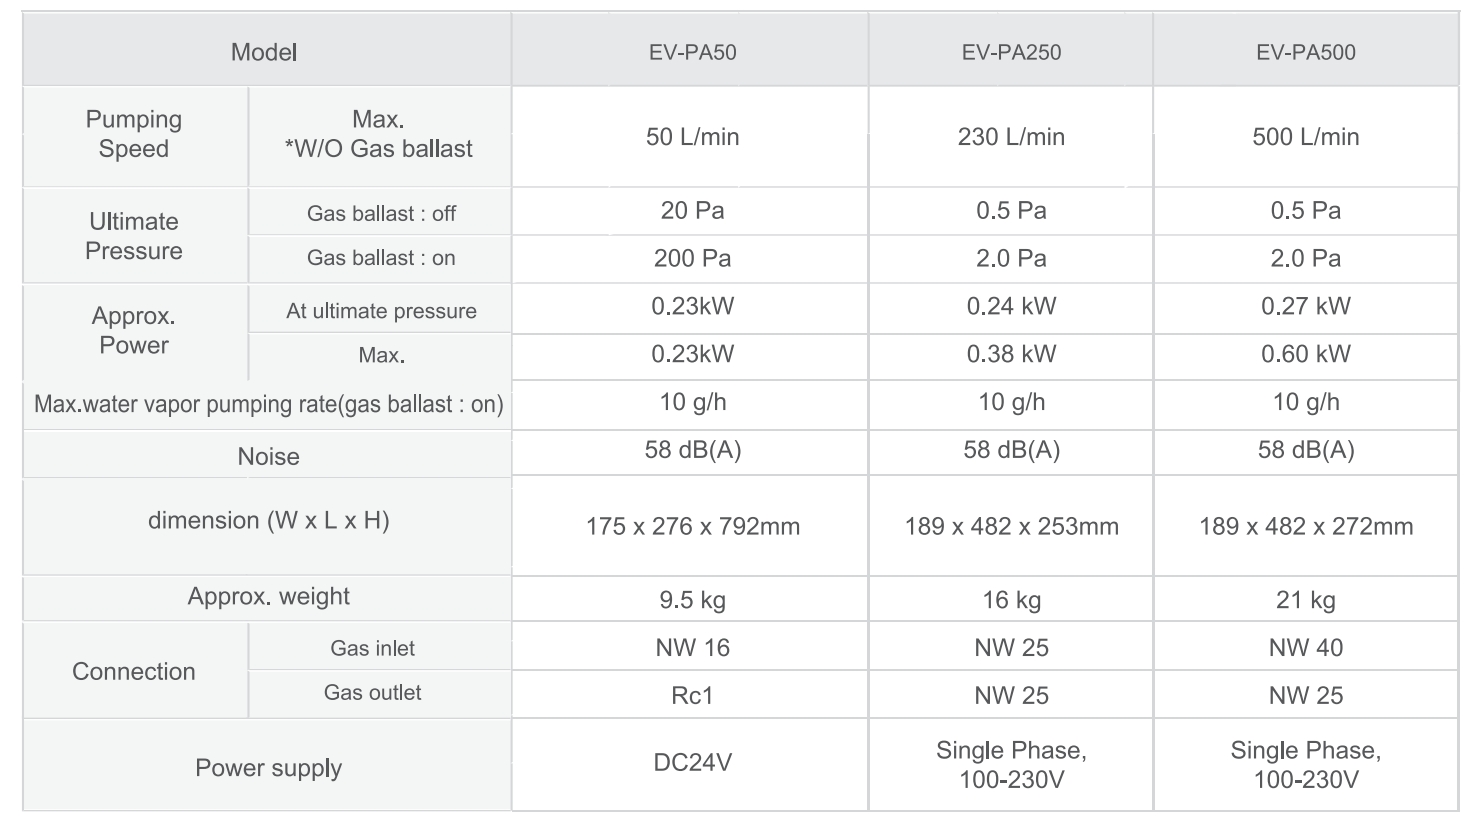
Task: Click the Gas ballast : on label
Action: point(381,258)
